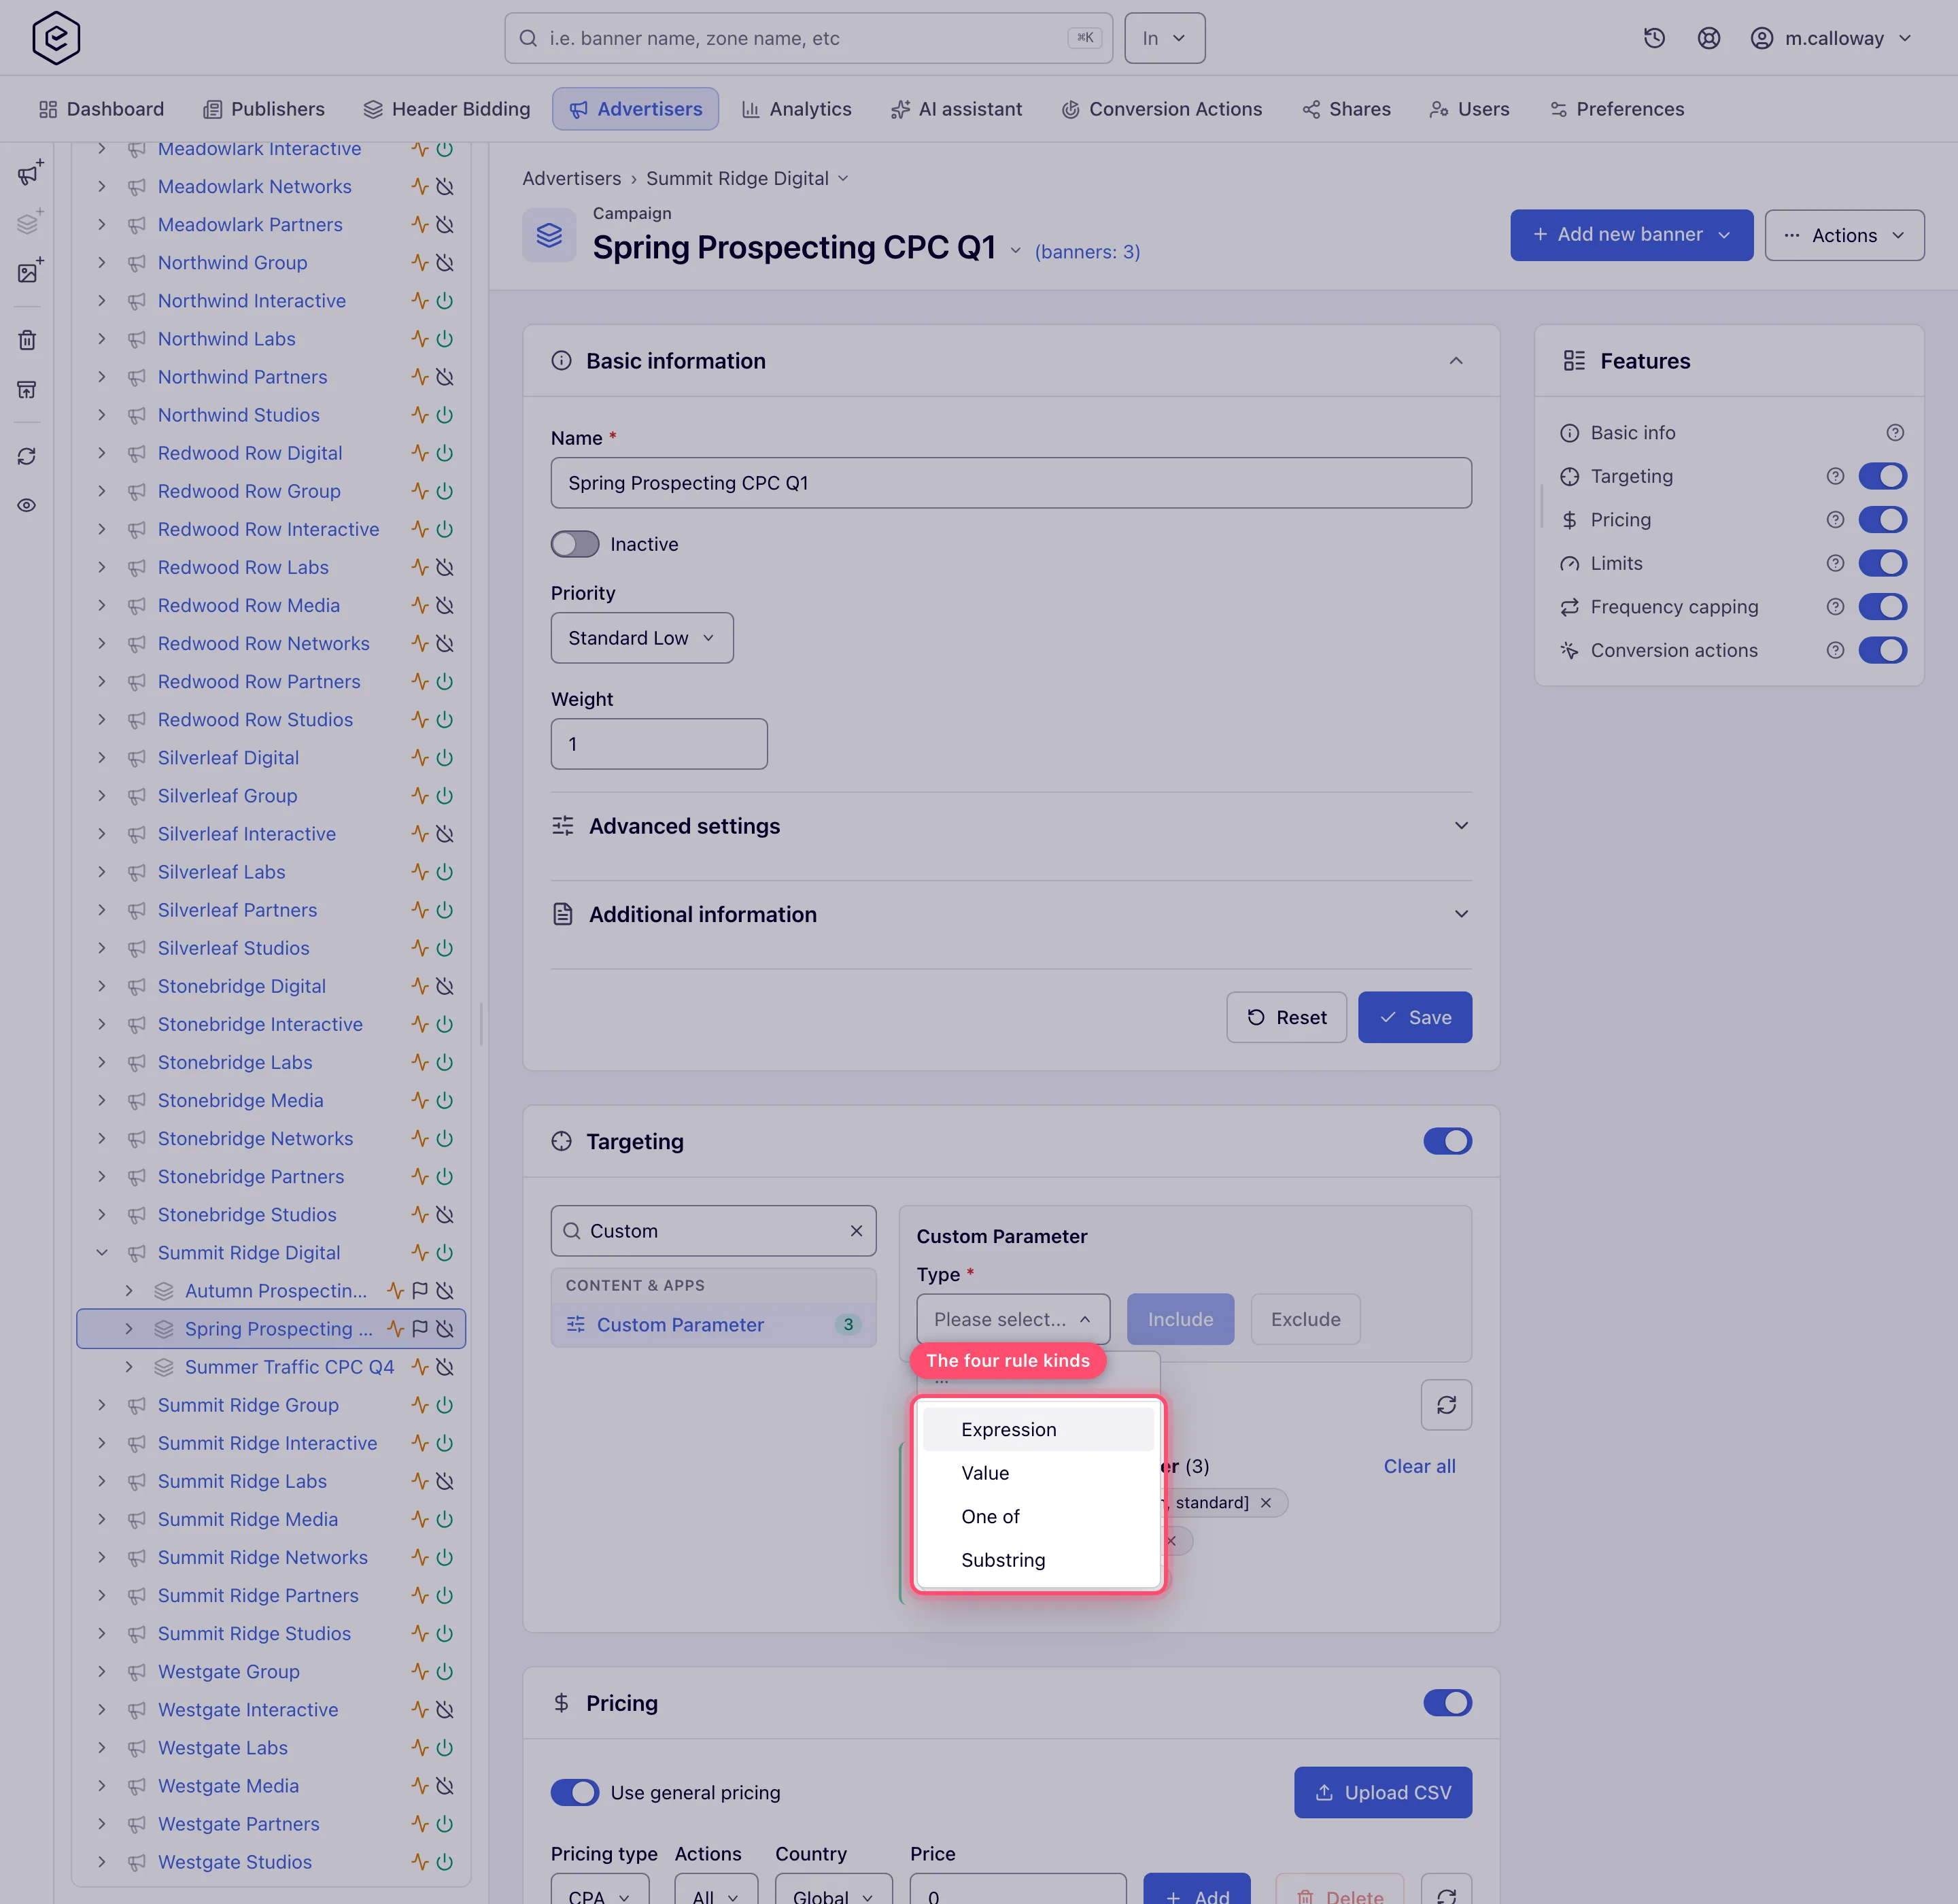This screenshot has width=1958, height=1904.
Task: Open the Header Bidding tab
Action: click(446, 109)
